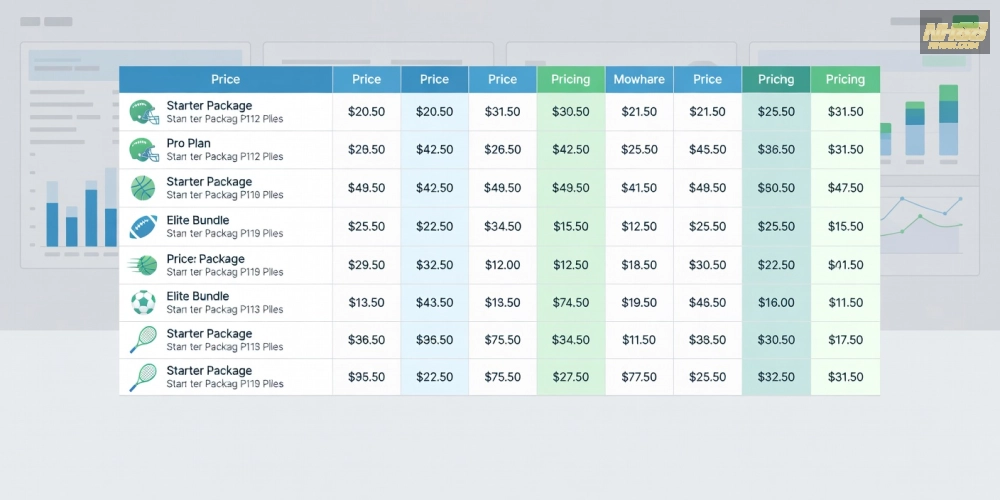
Task: Click the helmet icon in the first Starter Package row
Action: tap(143, 112)
